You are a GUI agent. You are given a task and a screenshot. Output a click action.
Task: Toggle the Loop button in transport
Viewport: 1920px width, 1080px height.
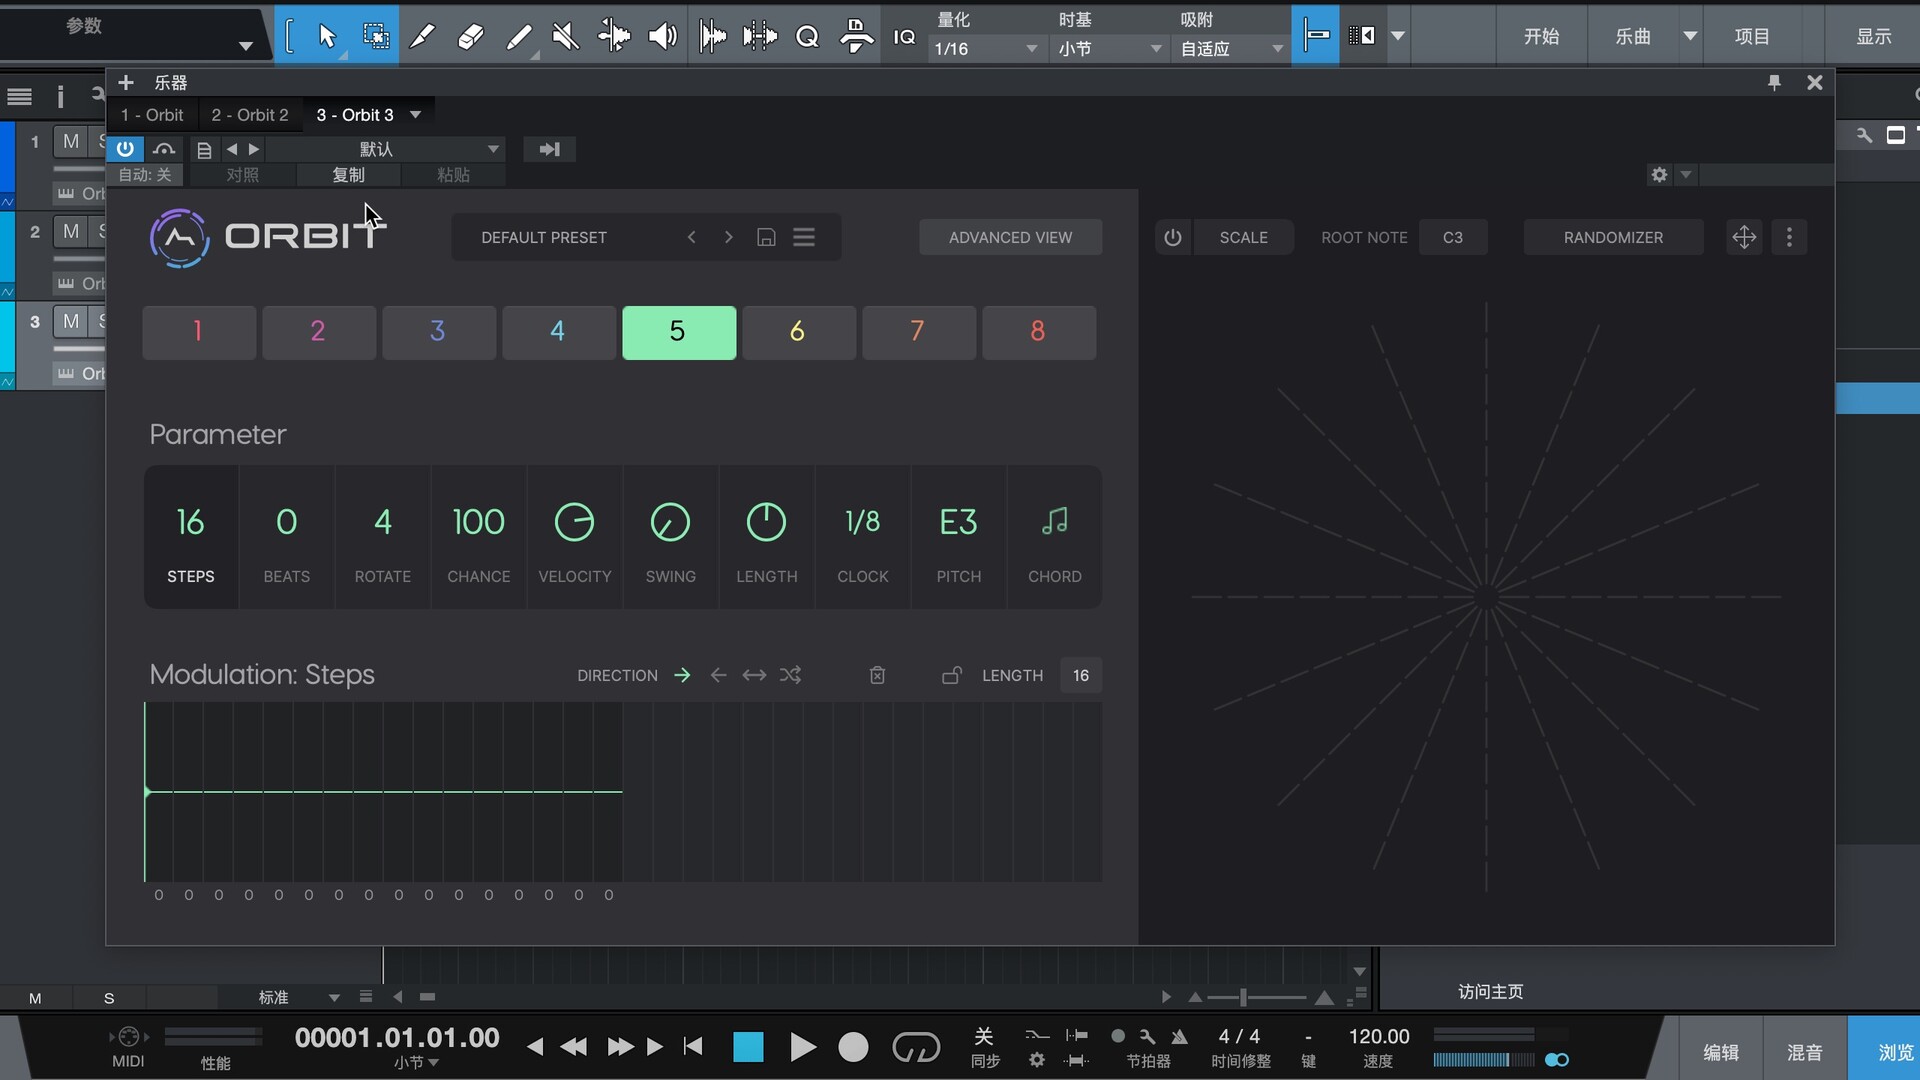tap(916, 1047)
